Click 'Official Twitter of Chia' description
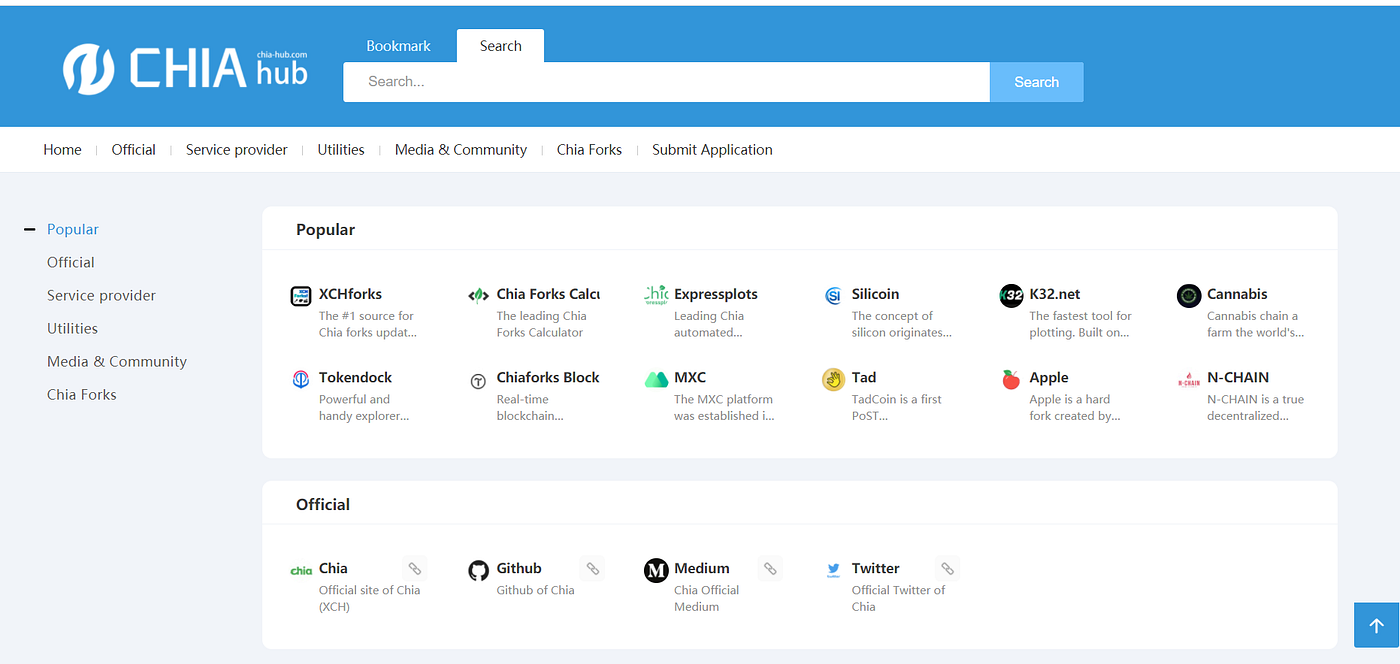Image resolution: width=1400 pixels, height=664 pixels. pyautogui.click(x=898, y=598)
